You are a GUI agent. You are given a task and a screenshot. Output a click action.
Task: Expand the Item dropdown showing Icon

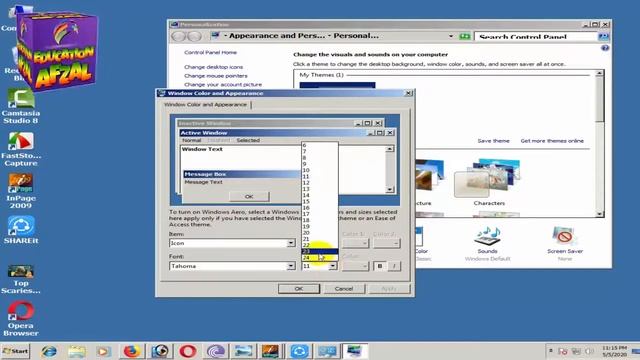(x=291, y=243)
